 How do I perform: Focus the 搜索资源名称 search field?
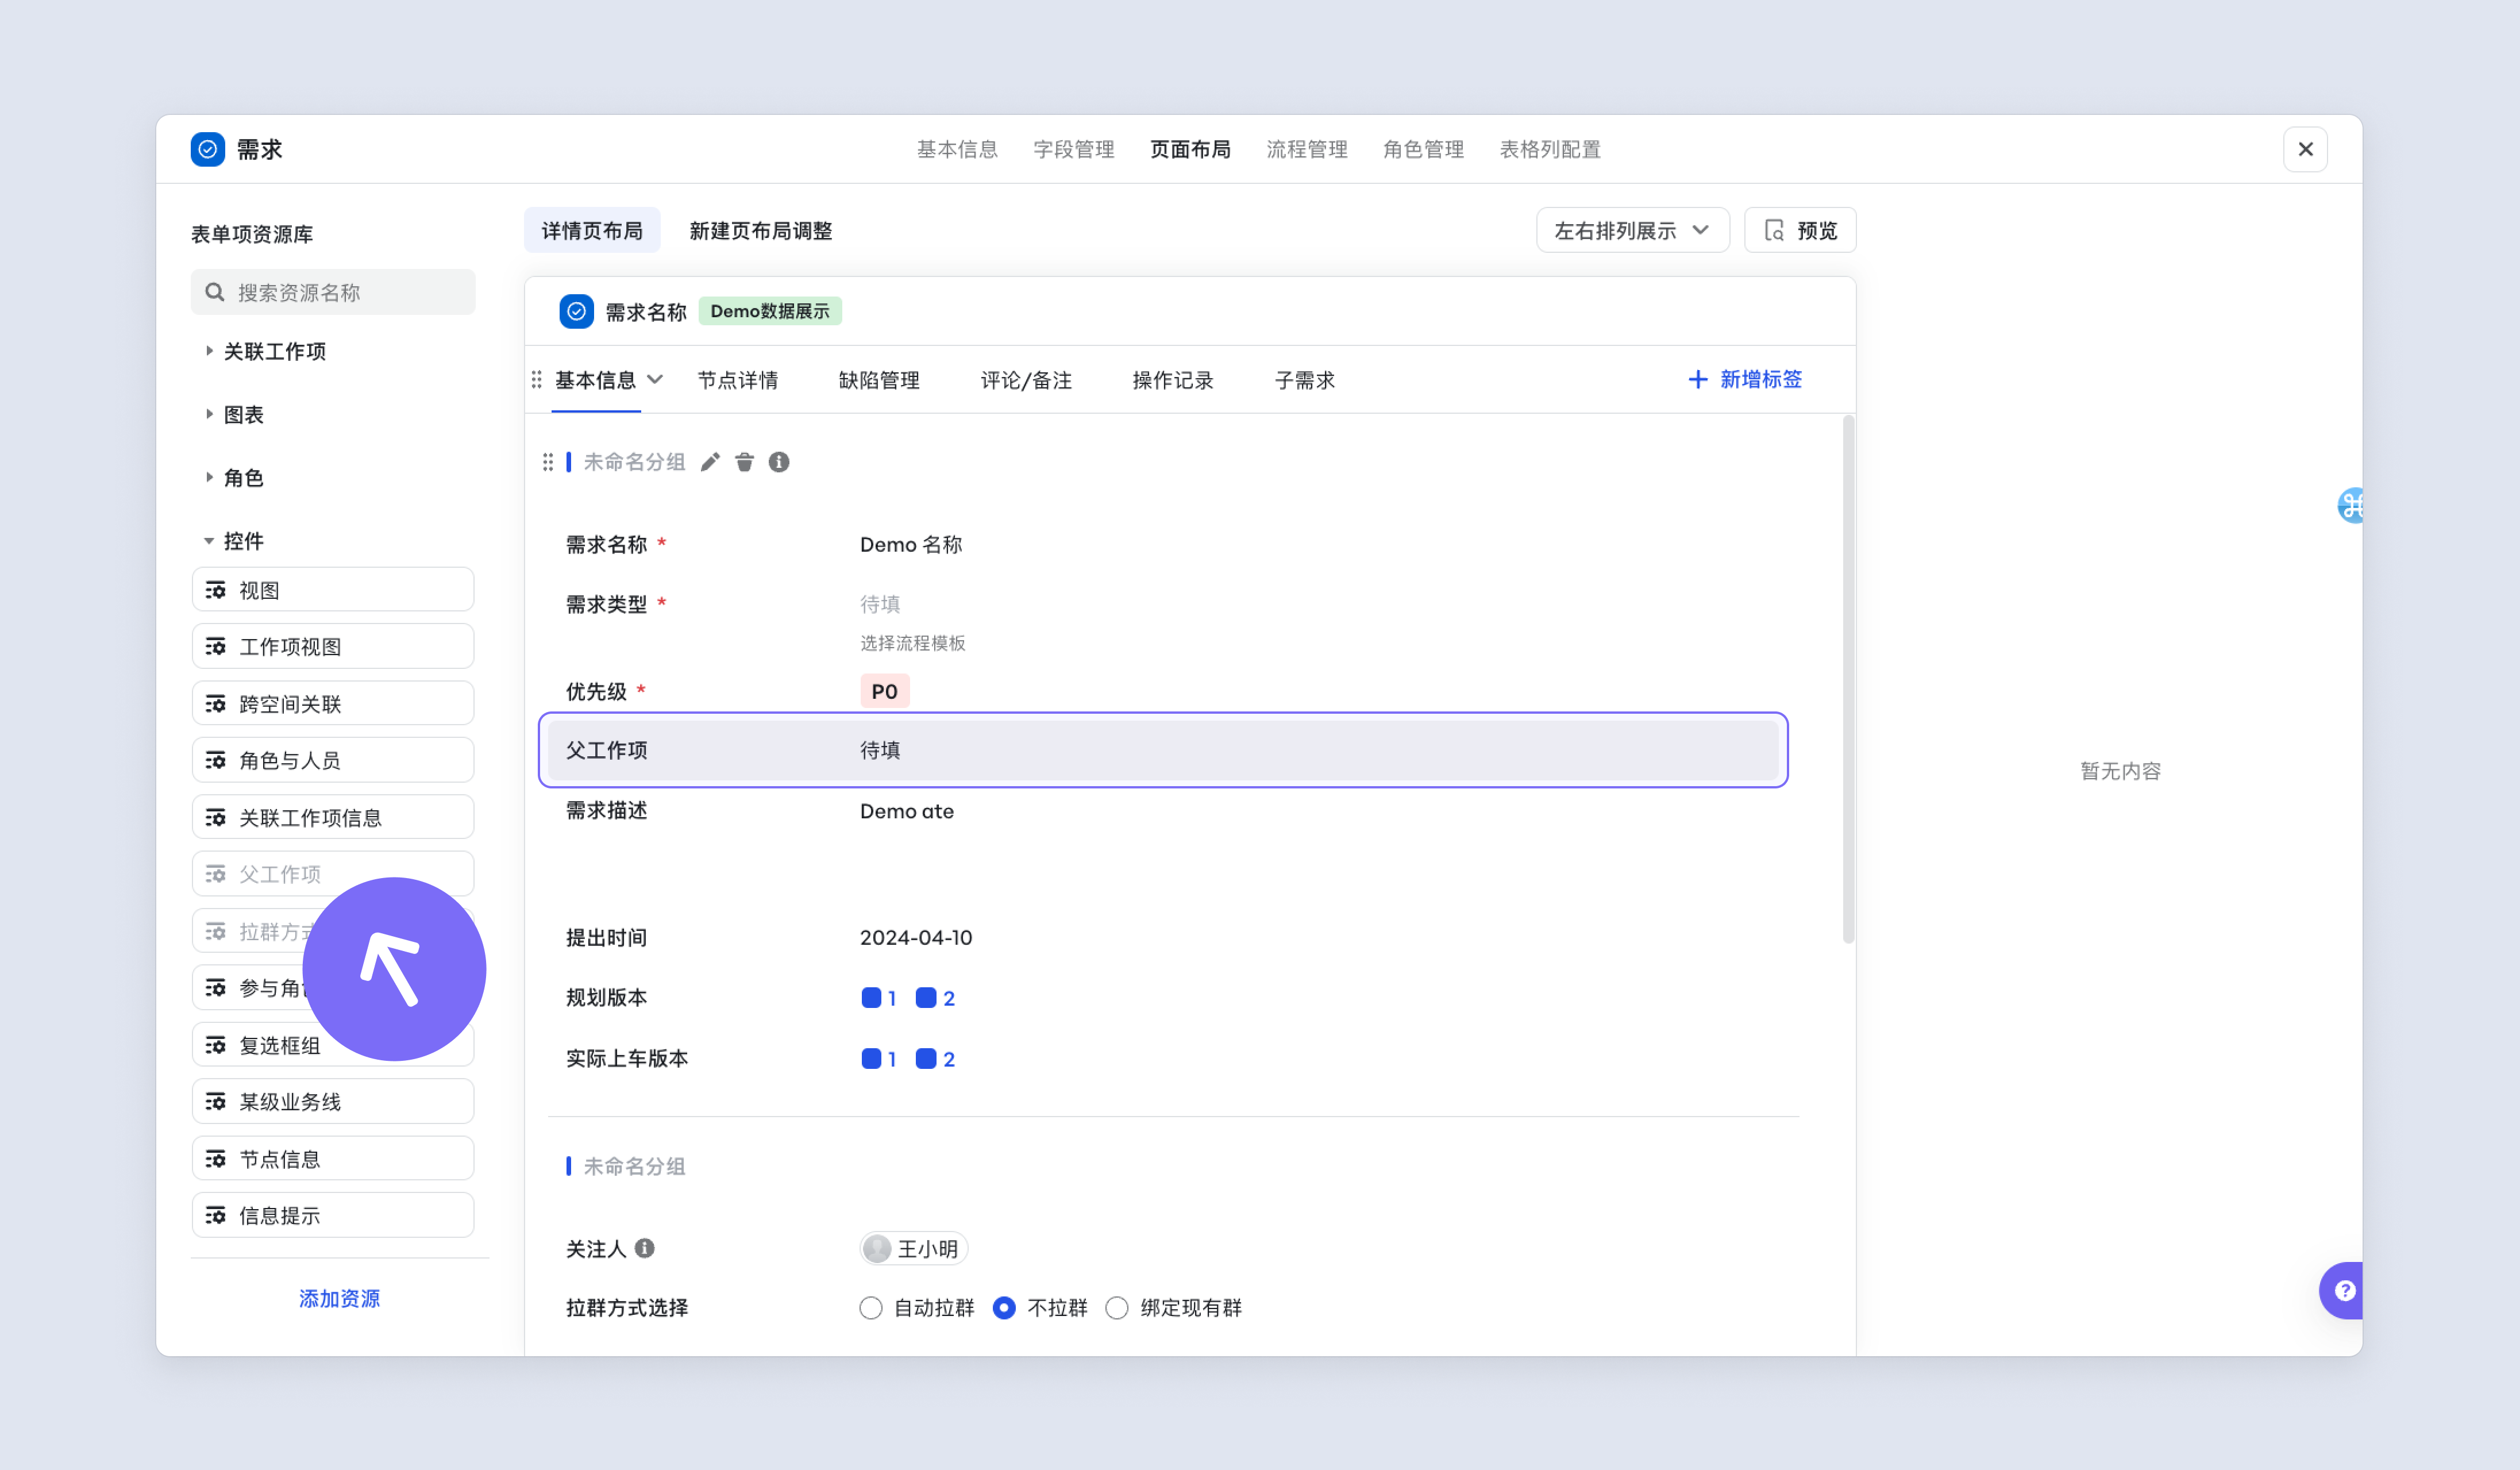pos(333,292)
